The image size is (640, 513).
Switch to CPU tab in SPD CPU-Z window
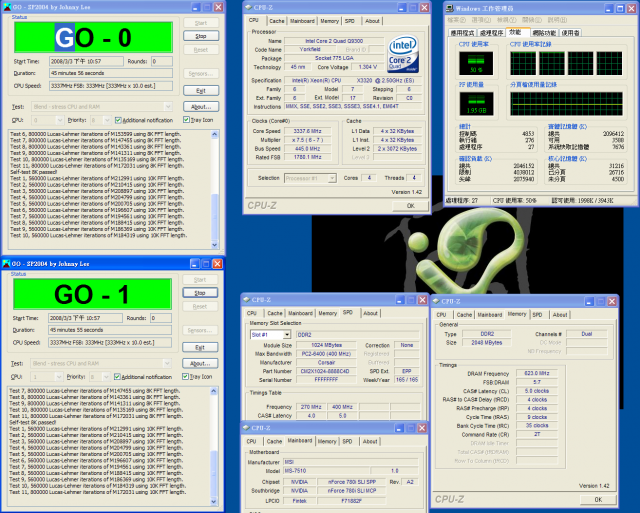(x=252, y=313)
